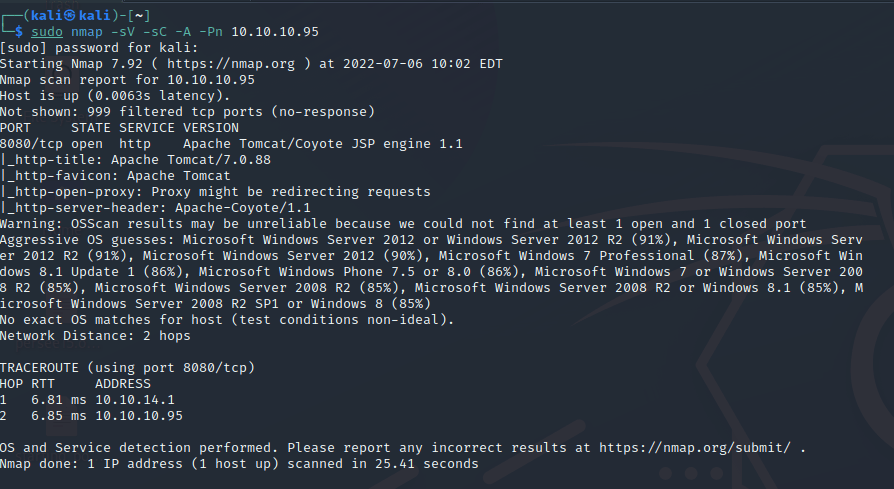Image resolution: width=894 pixels, height=489 pixels.
Task: Click the underlined sudo command word
Action: click(46, 31)
